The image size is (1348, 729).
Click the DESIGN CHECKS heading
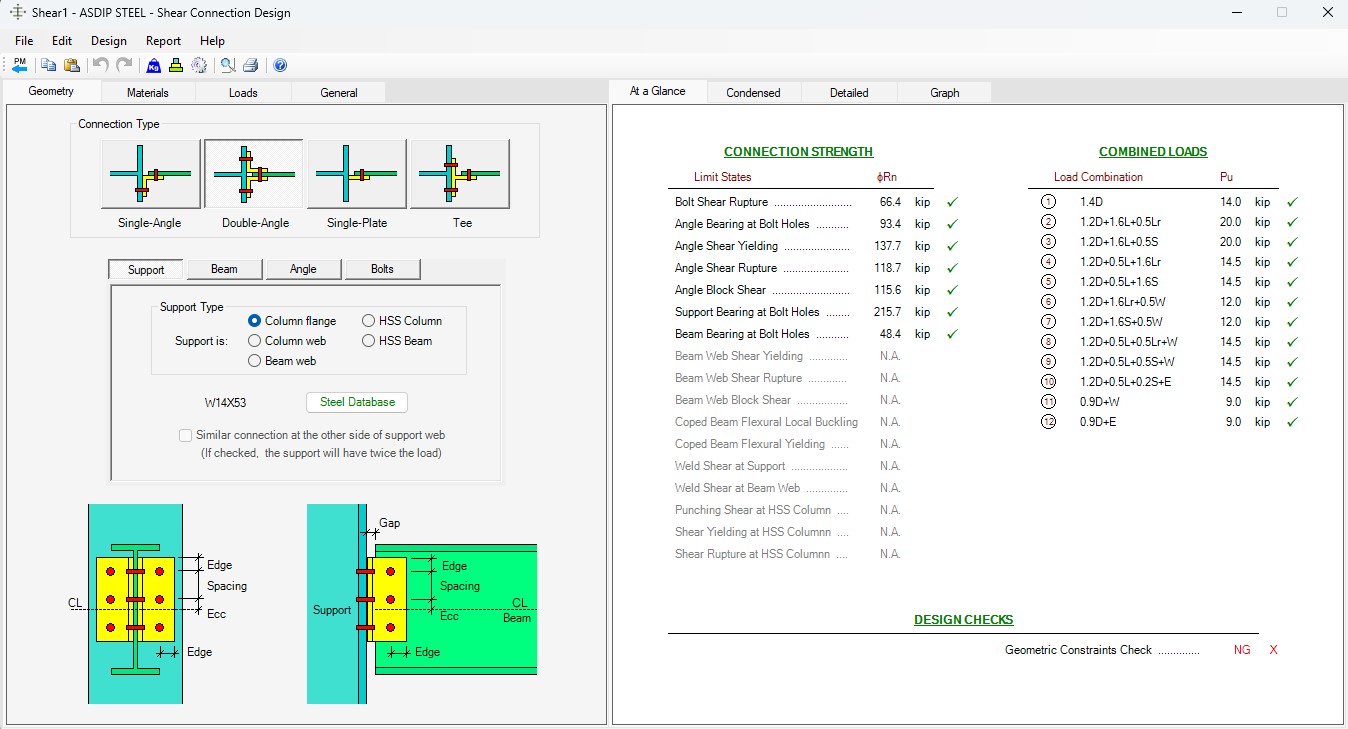963,620
